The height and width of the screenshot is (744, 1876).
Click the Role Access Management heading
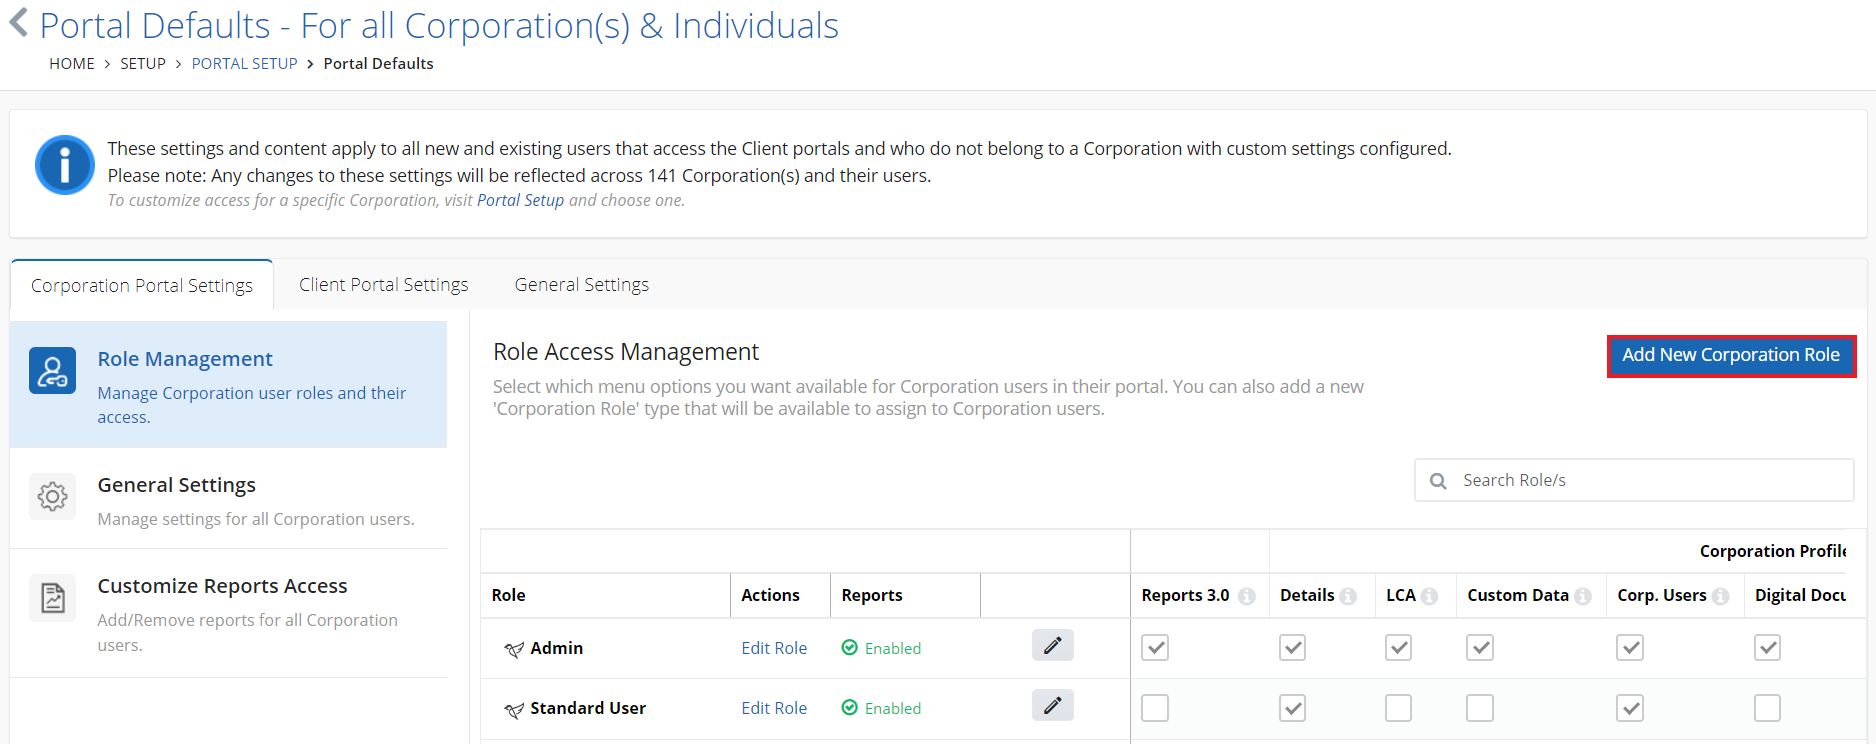click(626, 352)
